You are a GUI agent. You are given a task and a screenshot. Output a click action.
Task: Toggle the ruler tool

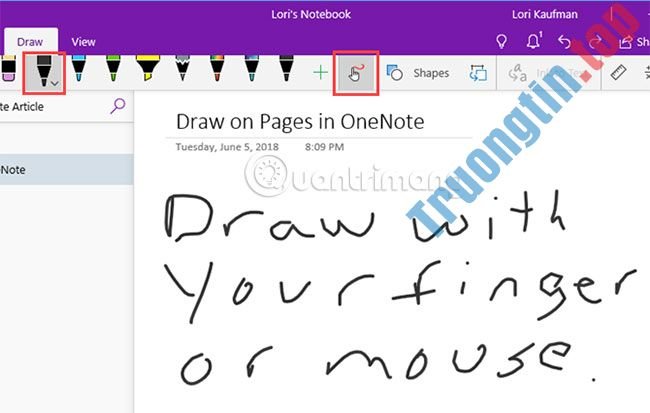(618, 73)
